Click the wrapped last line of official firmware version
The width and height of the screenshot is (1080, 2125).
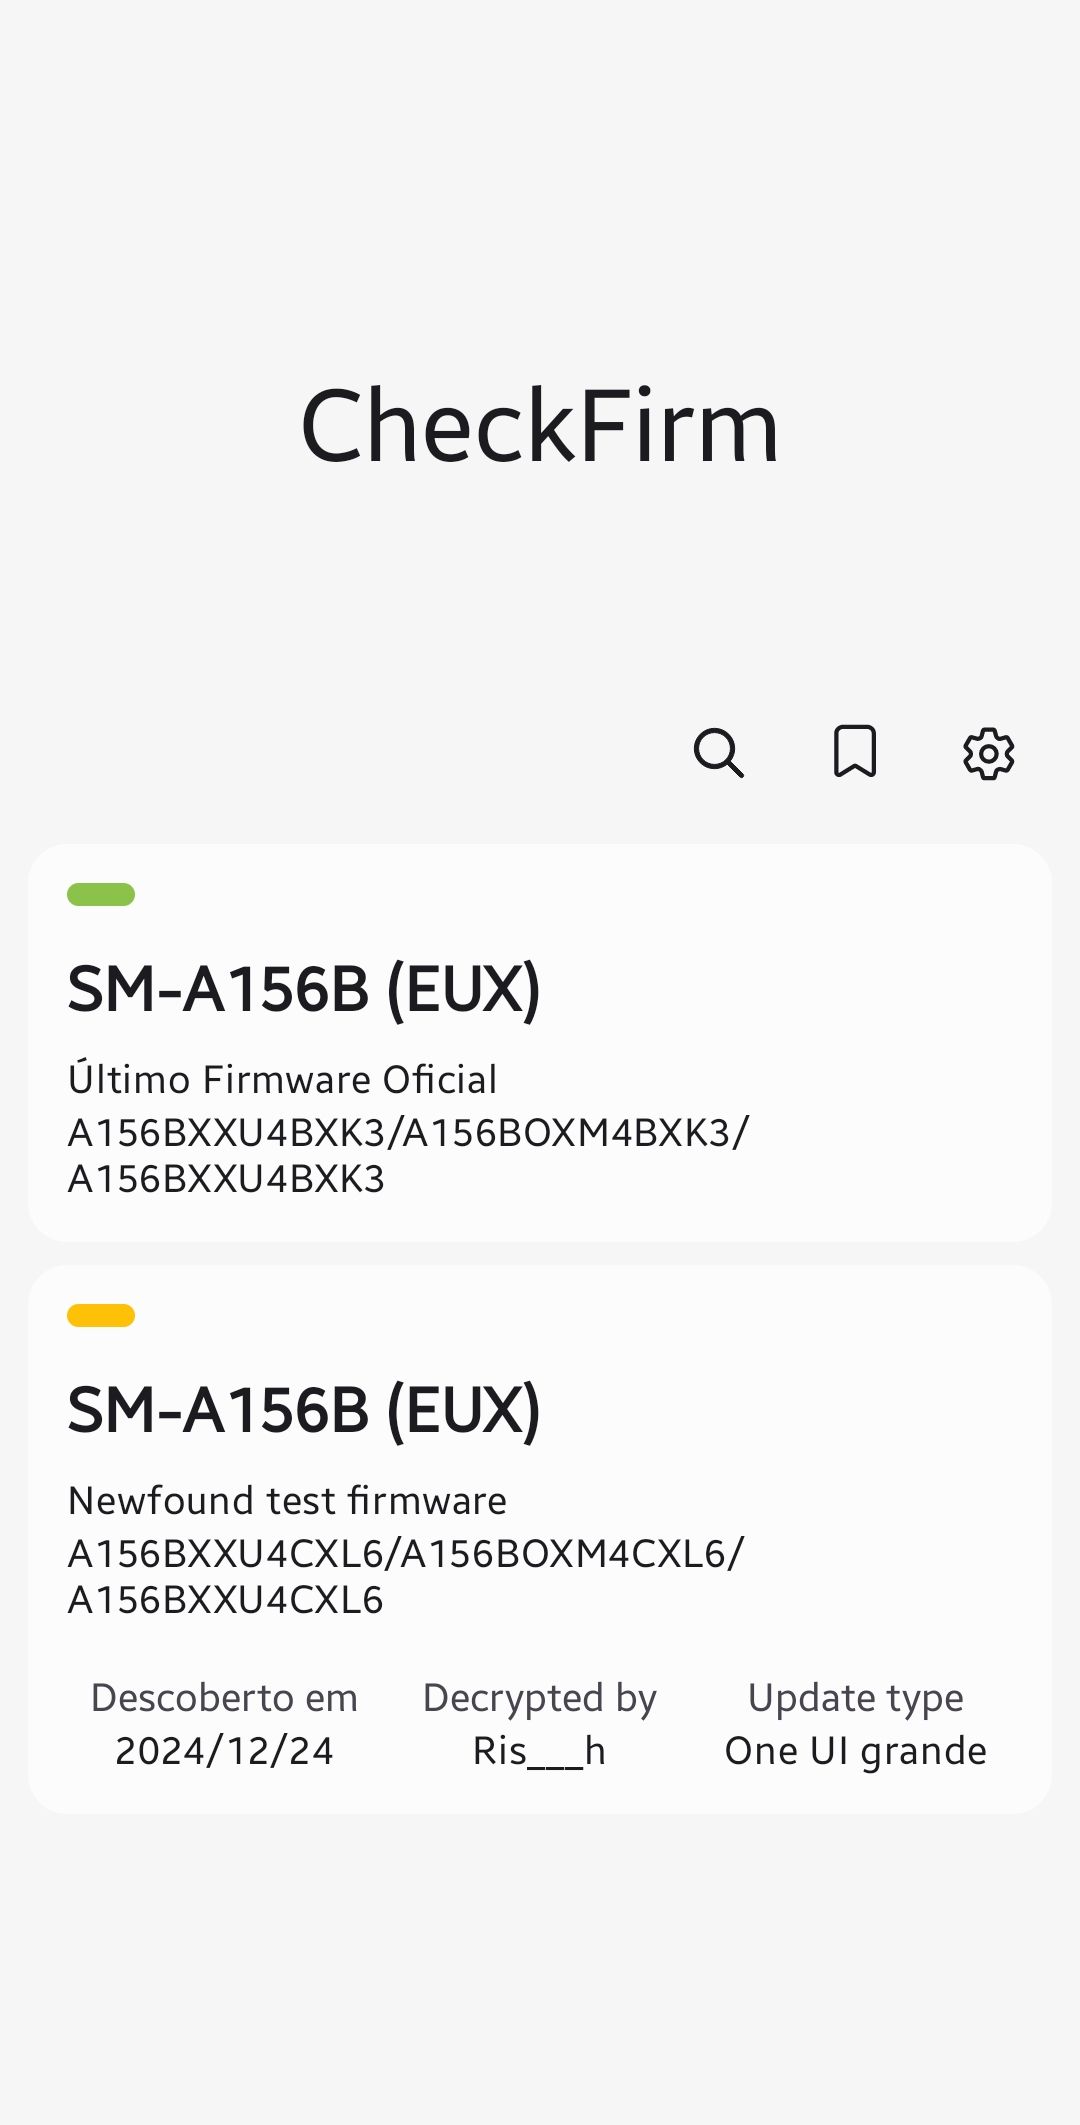tap(226, 1179)
